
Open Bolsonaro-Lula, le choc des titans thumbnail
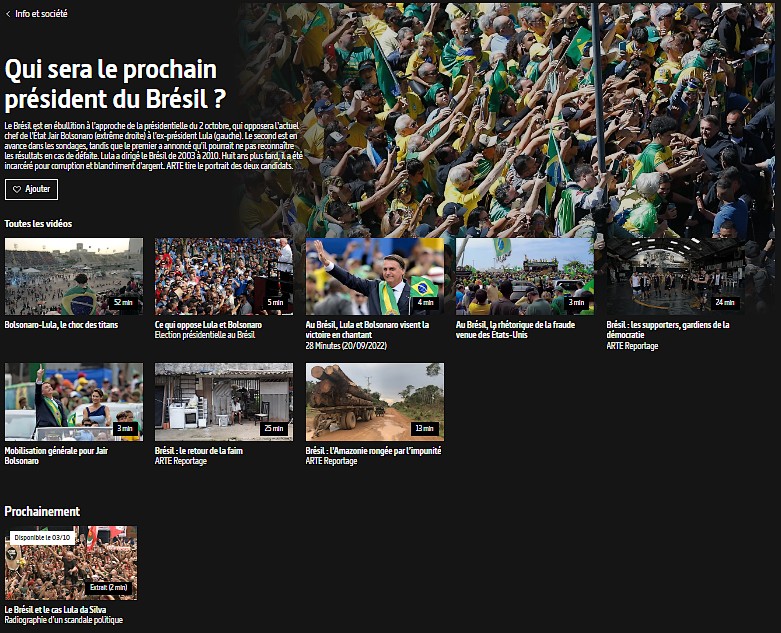74,276
